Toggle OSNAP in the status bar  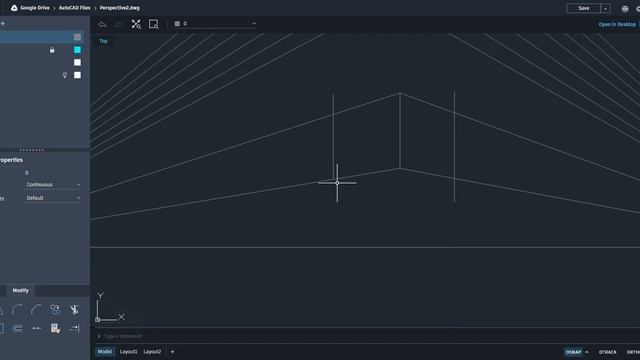[x=573, y=352]
